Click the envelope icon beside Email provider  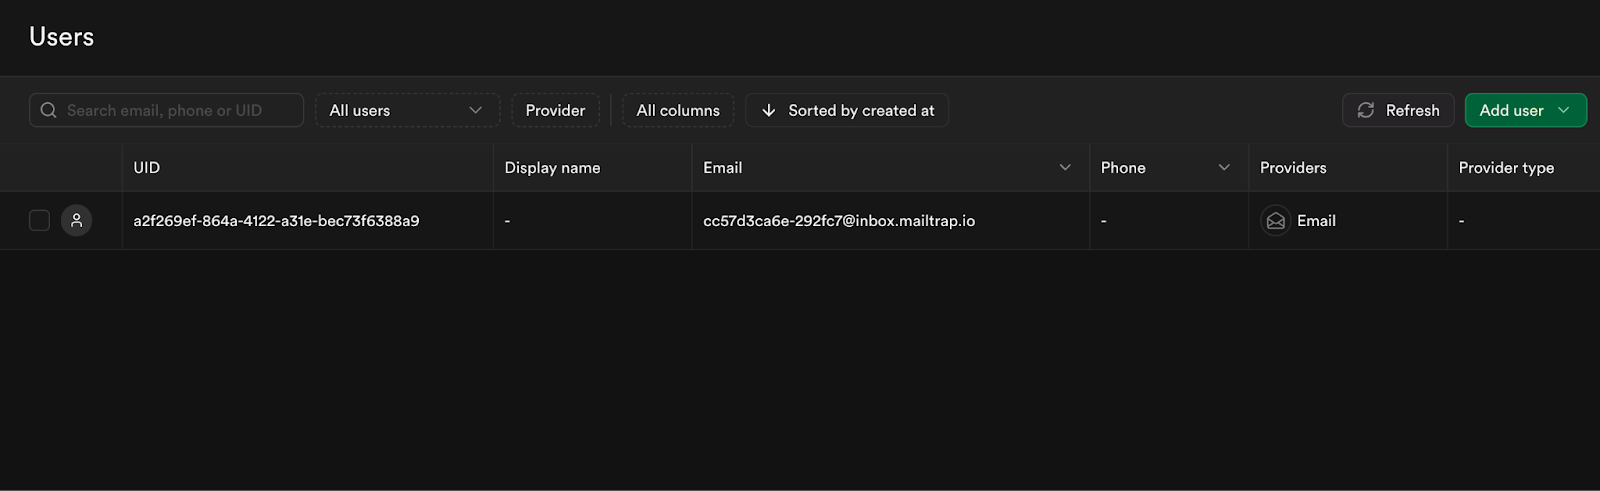[x=1276, y=221]
